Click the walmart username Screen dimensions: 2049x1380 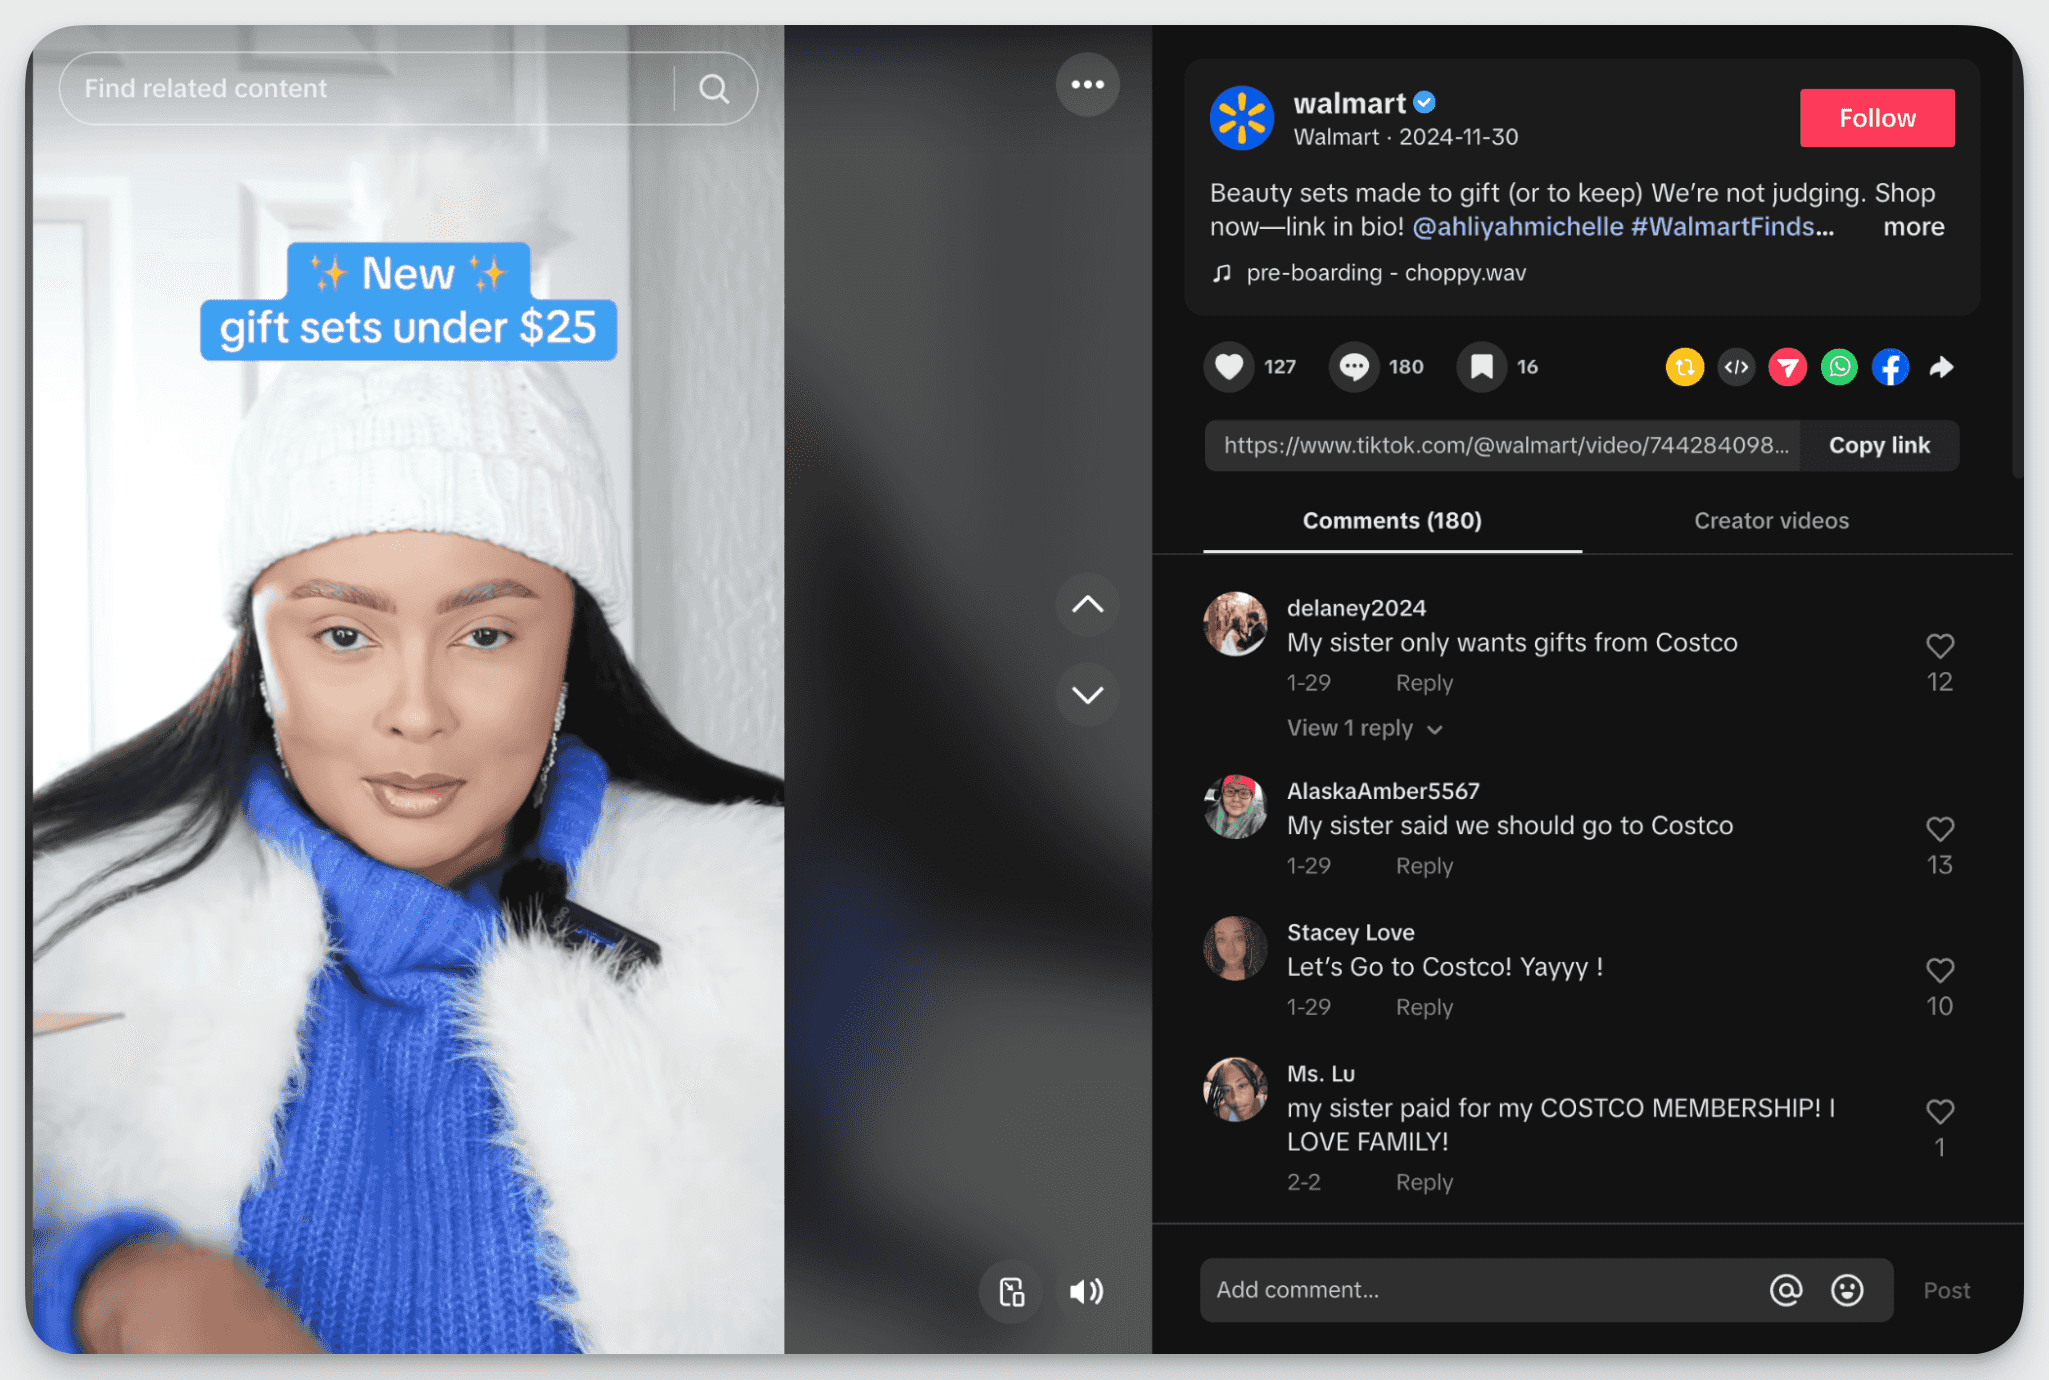(x=1349, y=103)
